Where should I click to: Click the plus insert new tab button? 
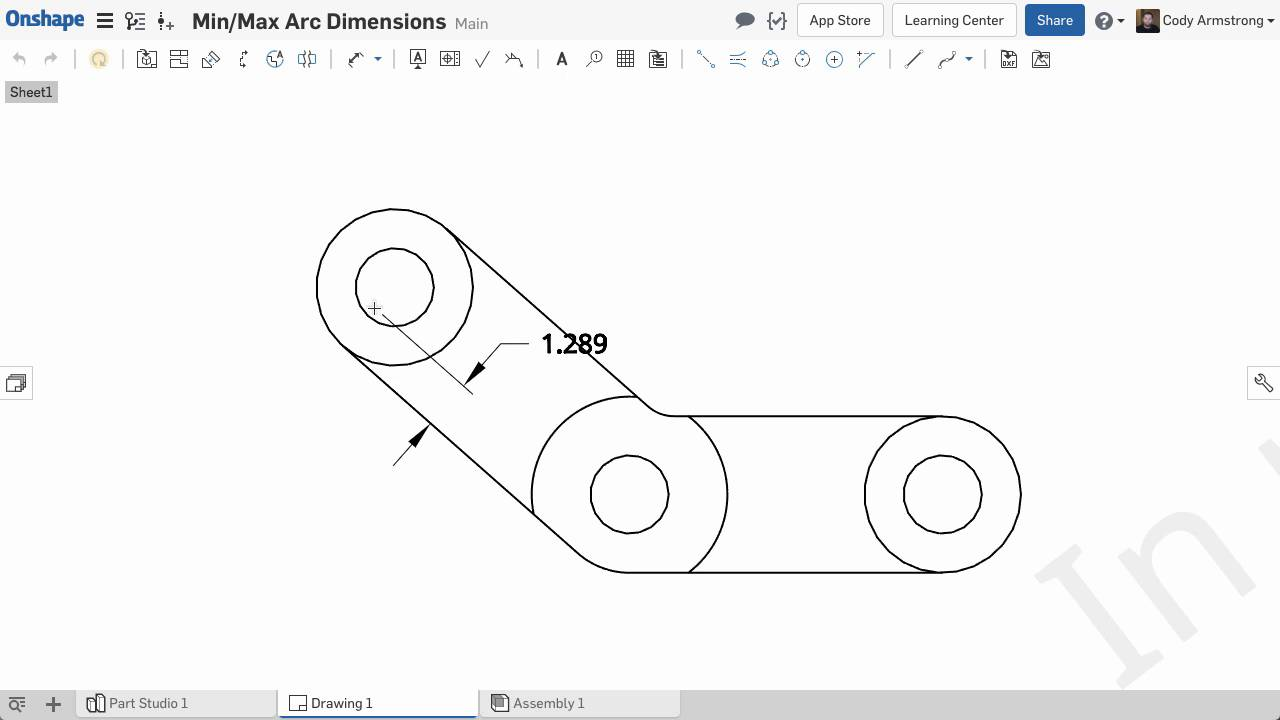click(x=53, y=704)
